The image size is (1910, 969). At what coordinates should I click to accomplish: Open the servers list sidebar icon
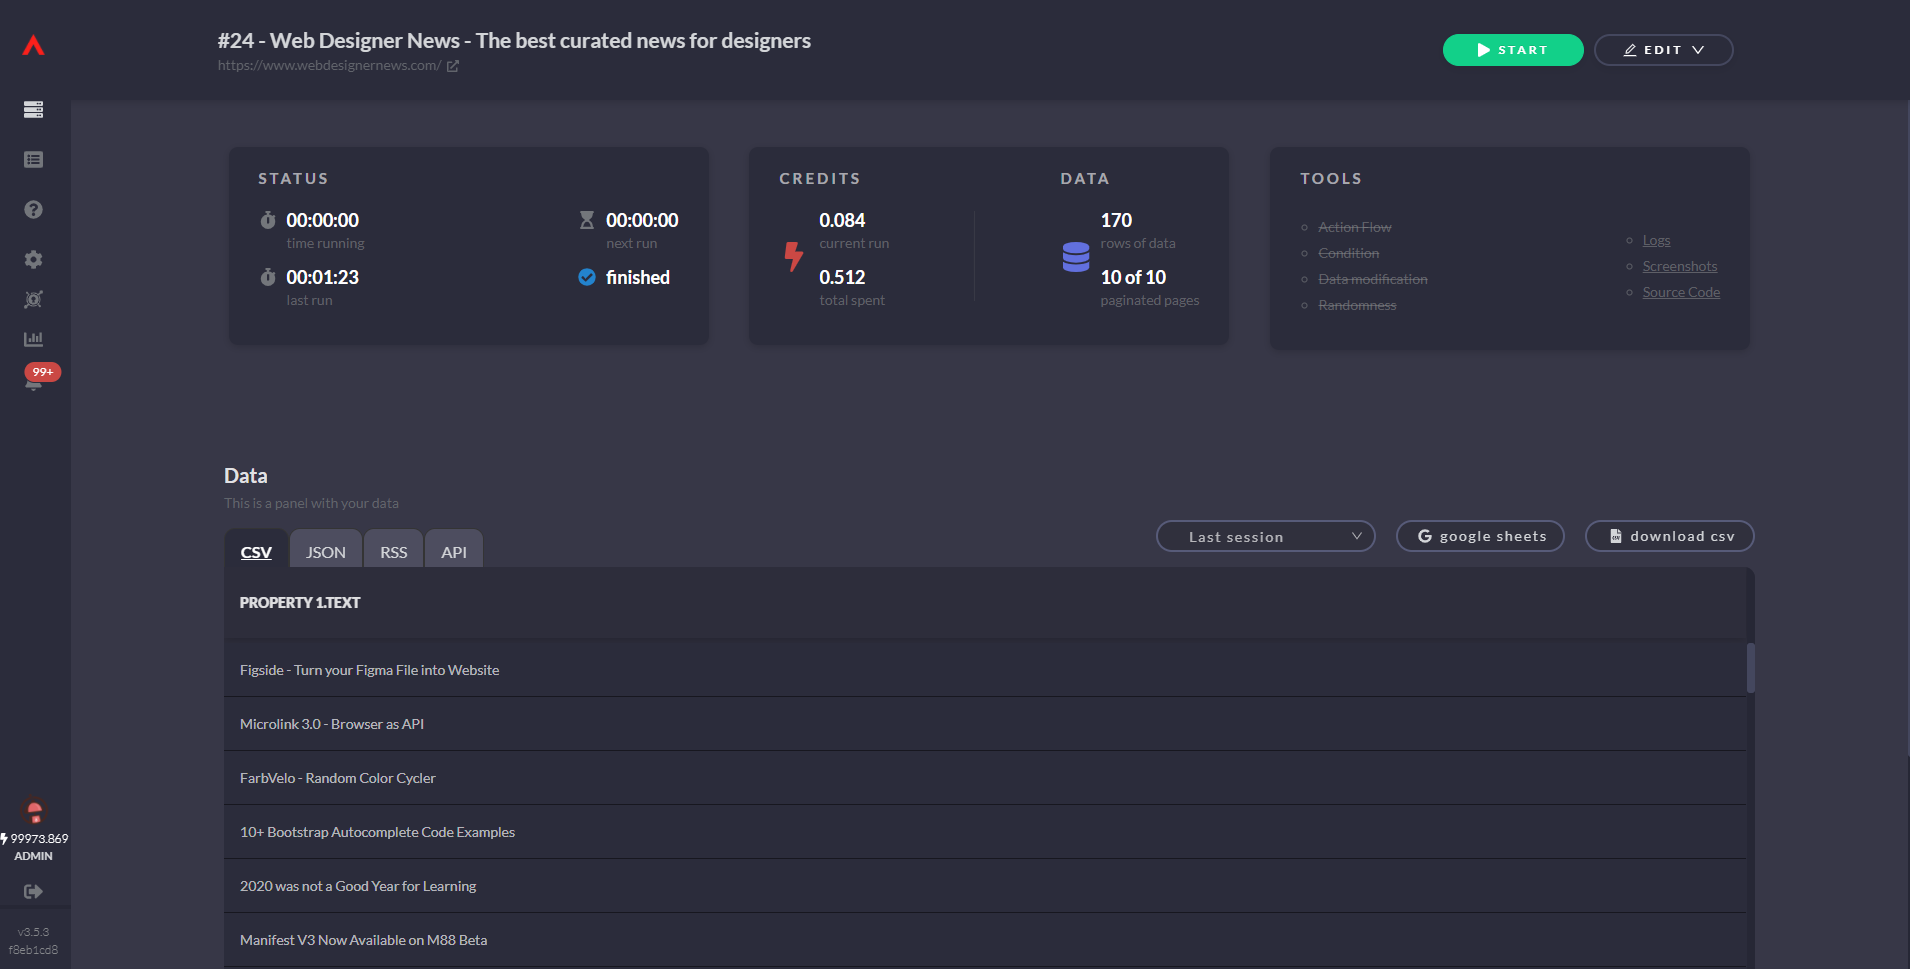click(x=33, y=109)
